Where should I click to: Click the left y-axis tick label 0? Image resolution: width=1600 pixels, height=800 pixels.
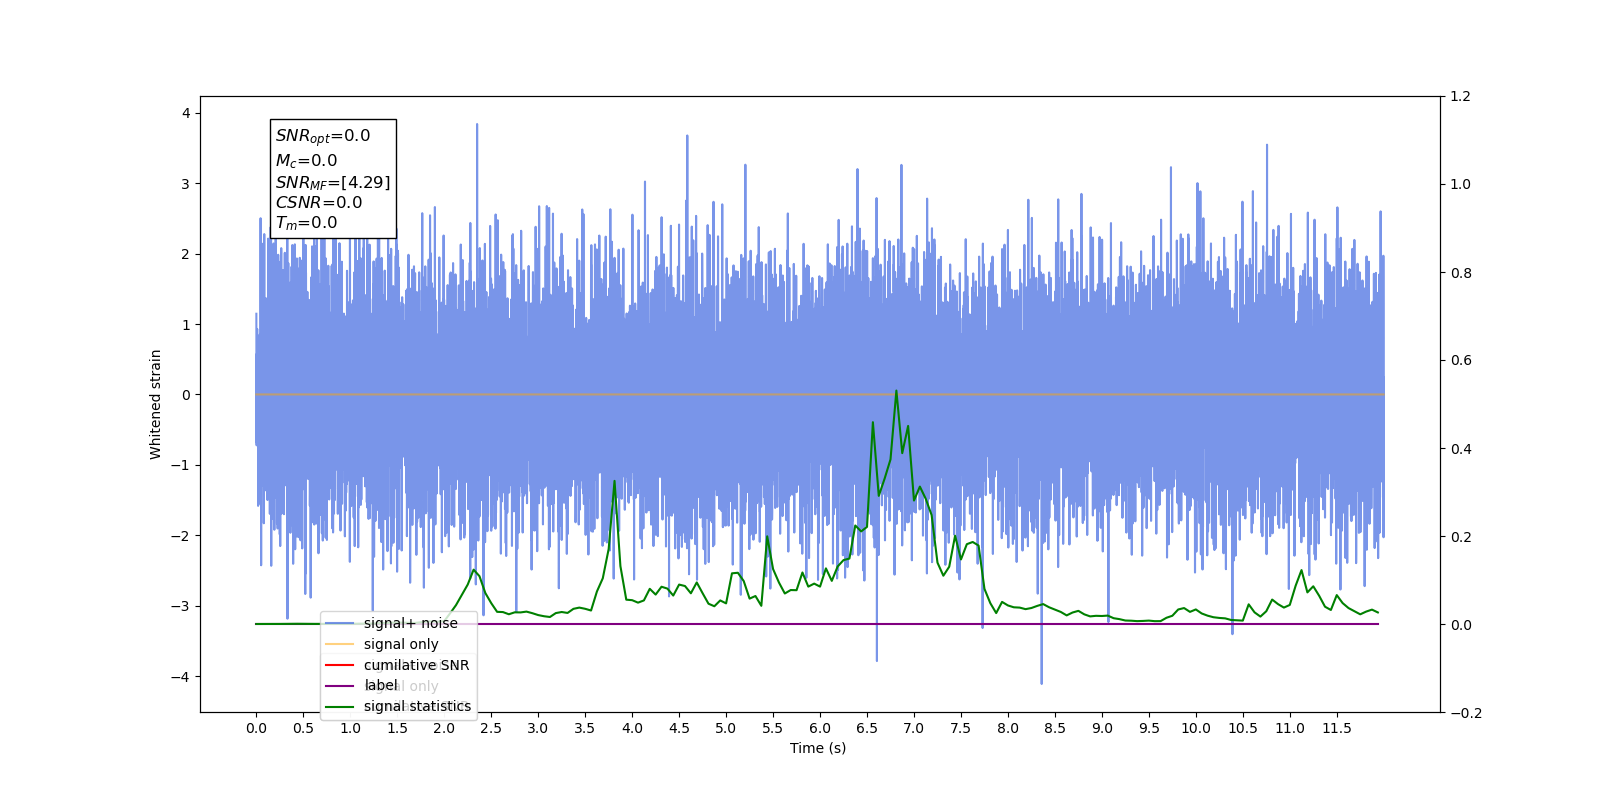[186, 395]
